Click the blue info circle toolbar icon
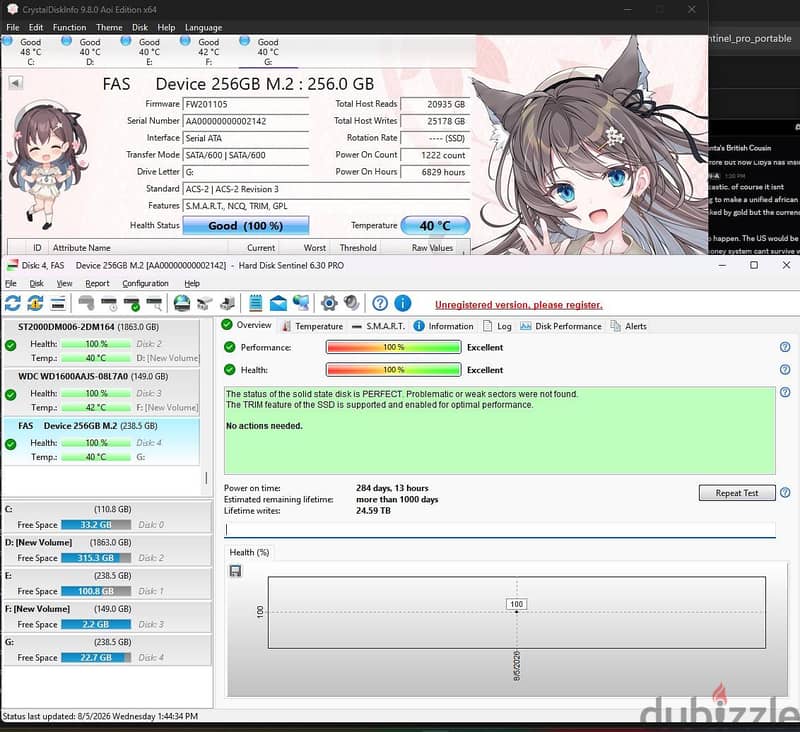The height and width of the screenshot is (732, 800). (x=403, y=303)
